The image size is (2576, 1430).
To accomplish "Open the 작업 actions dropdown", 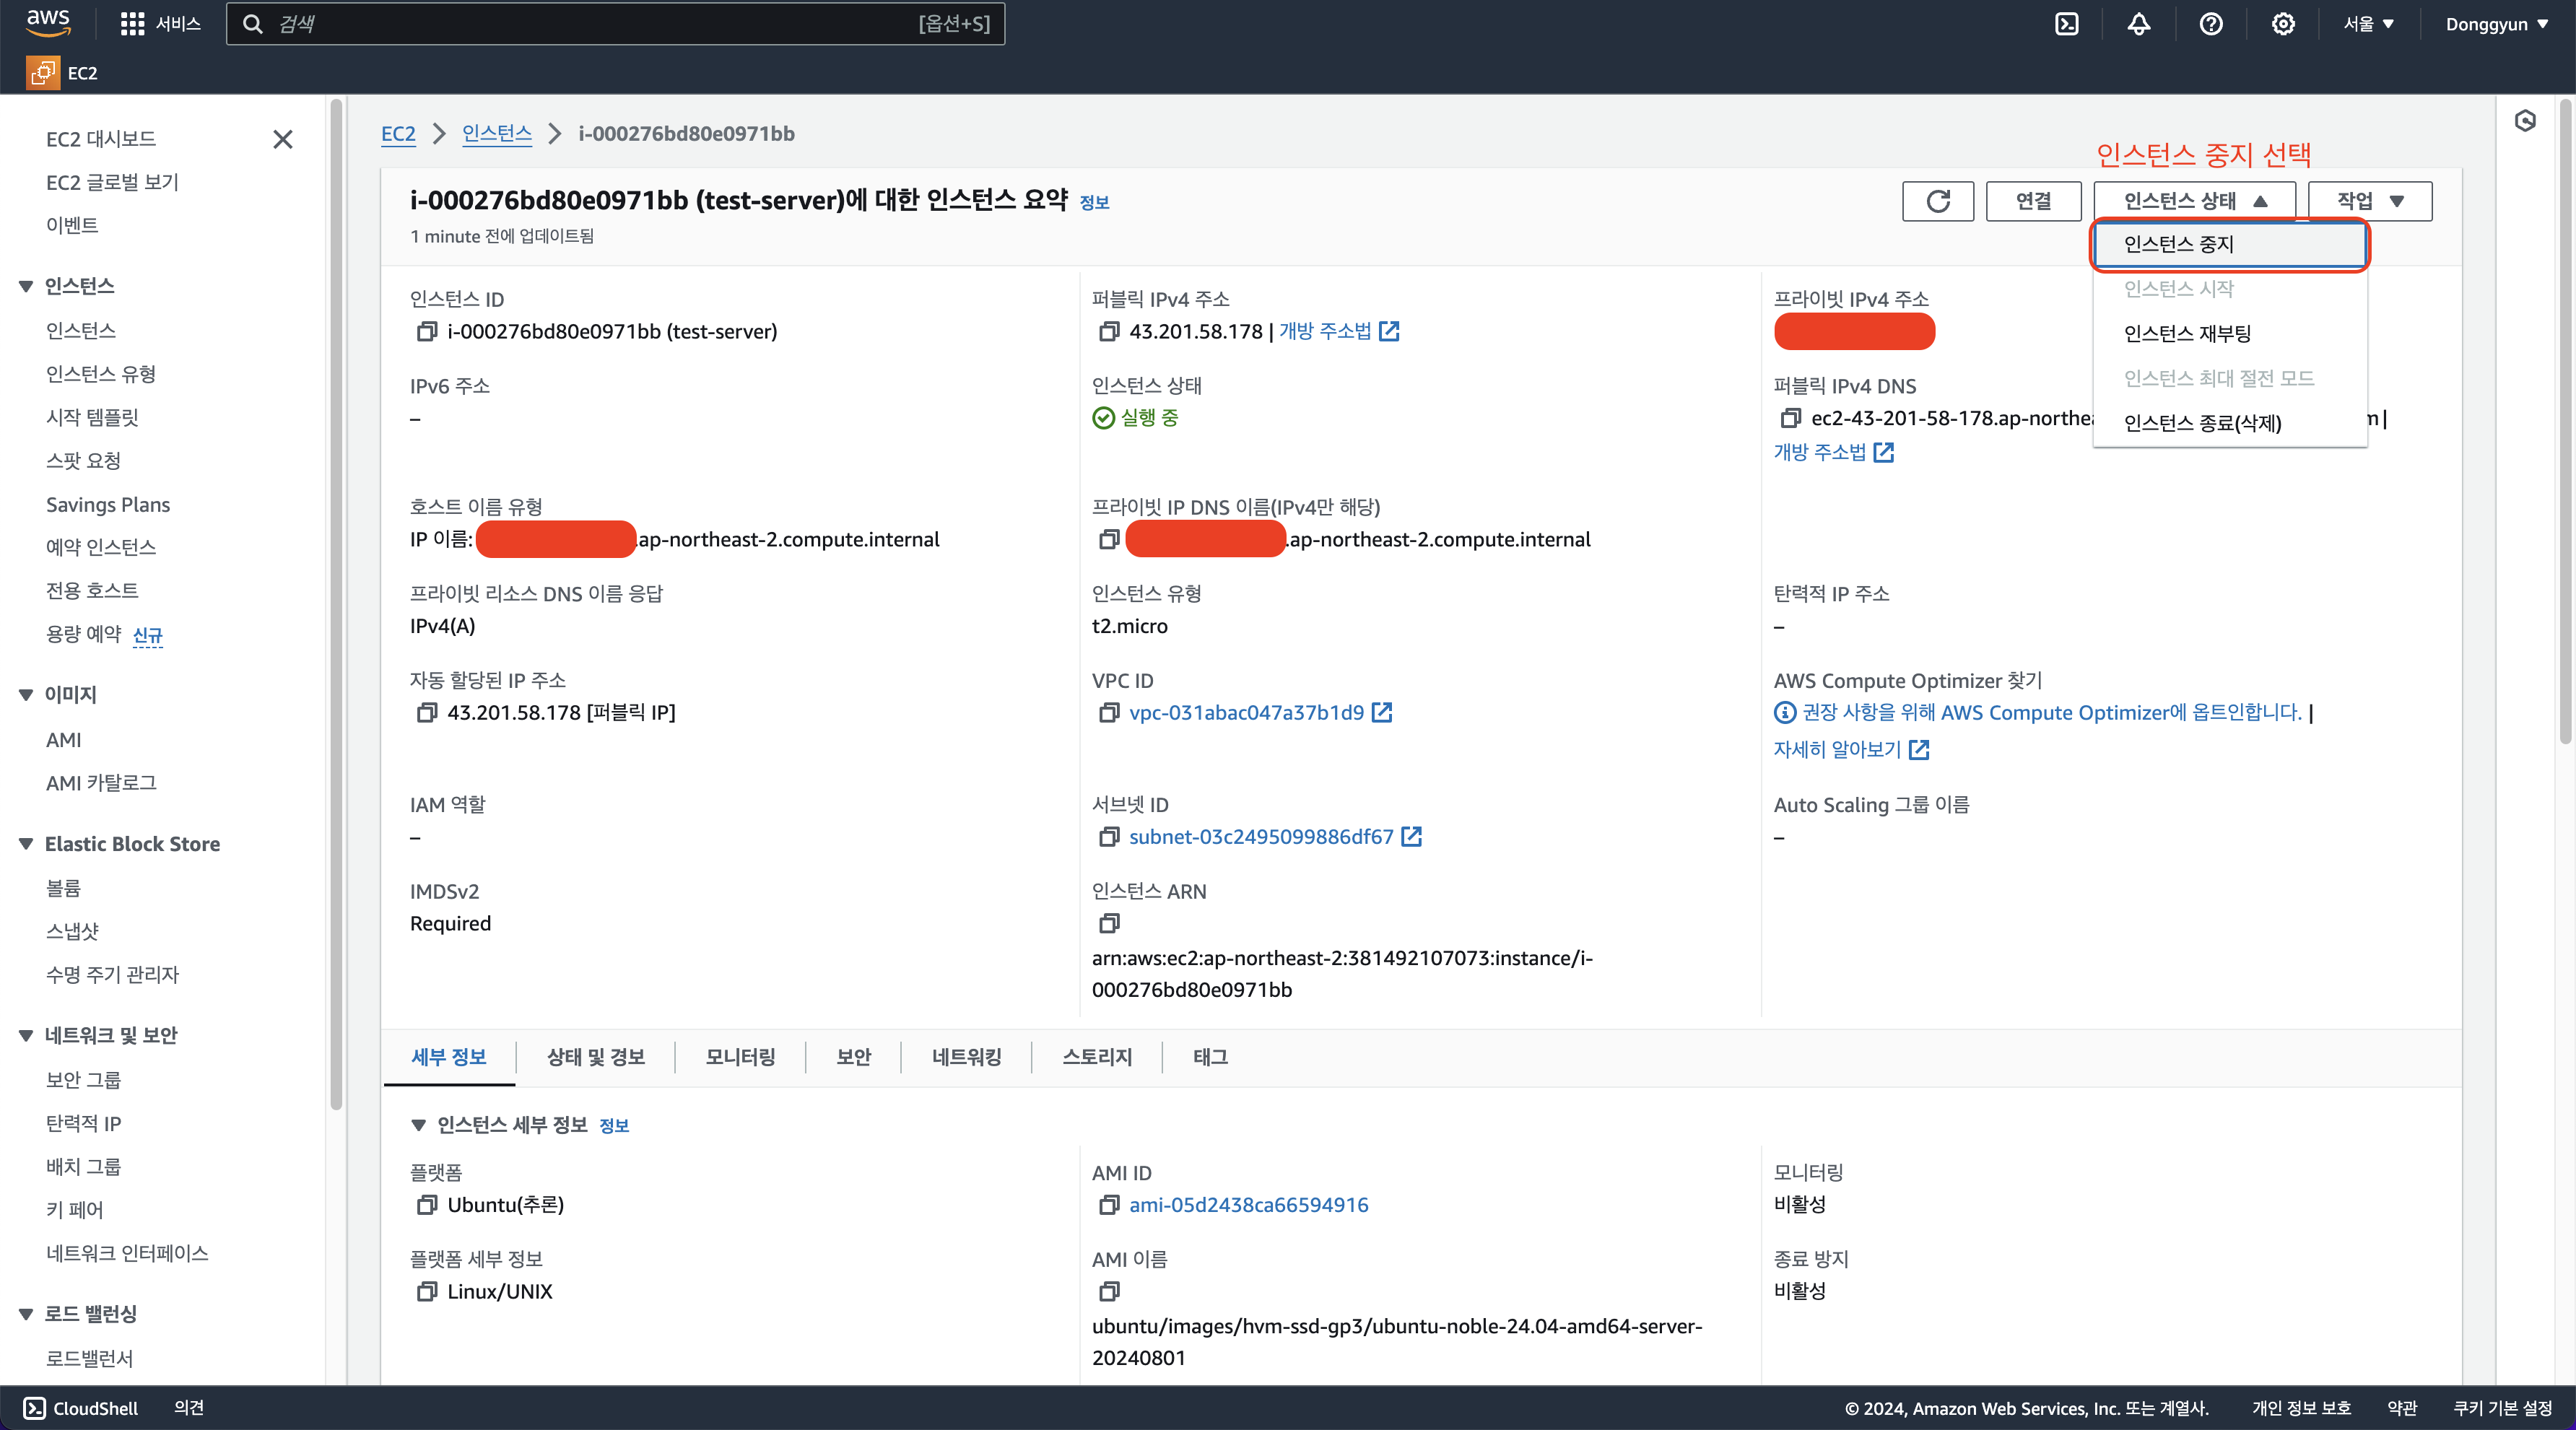I will click(x=2369, y=201).
